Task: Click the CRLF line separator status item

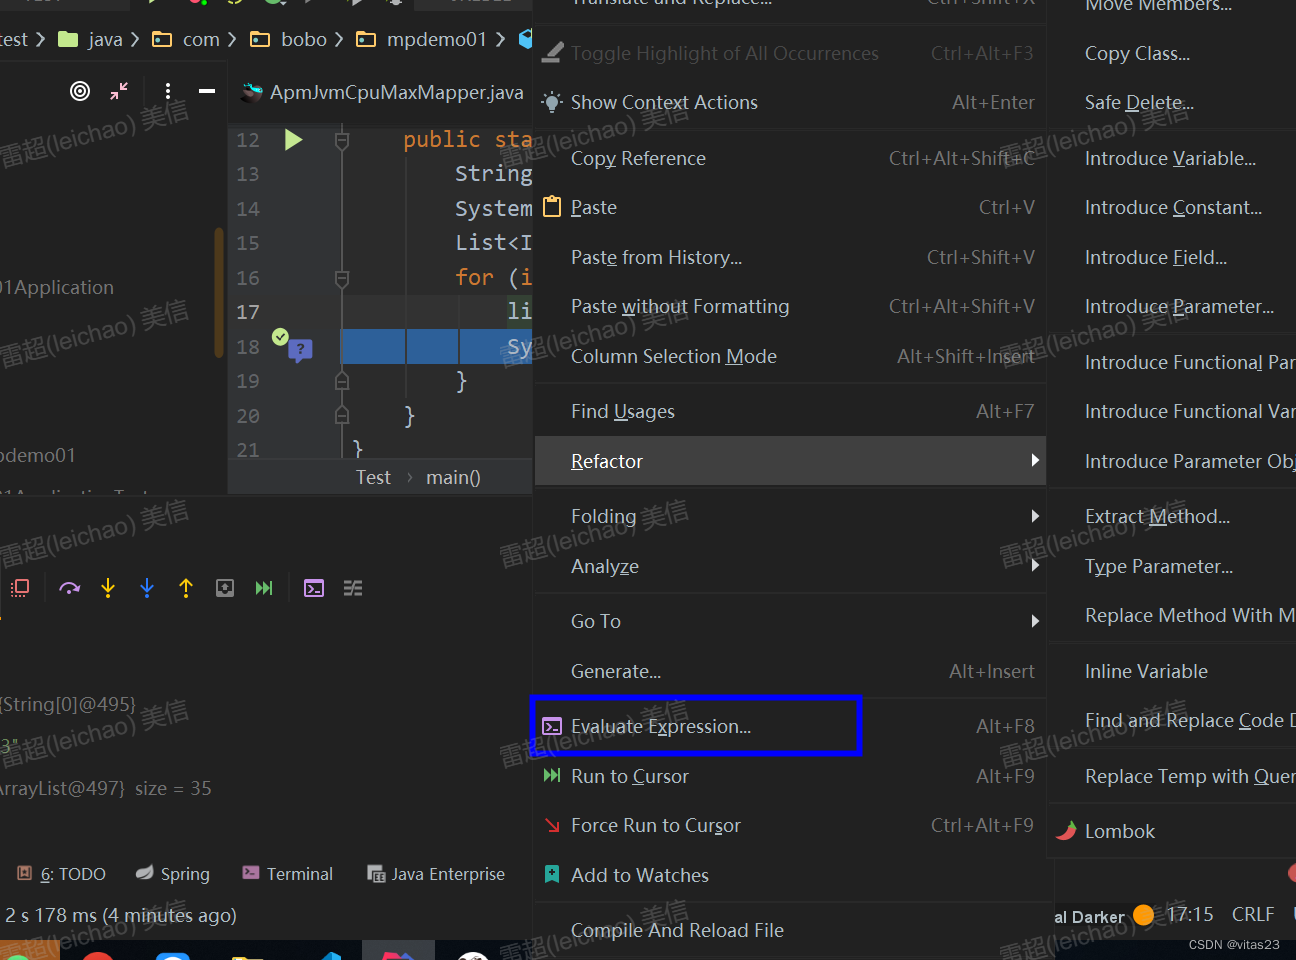Action: [x=1253, y=914]
